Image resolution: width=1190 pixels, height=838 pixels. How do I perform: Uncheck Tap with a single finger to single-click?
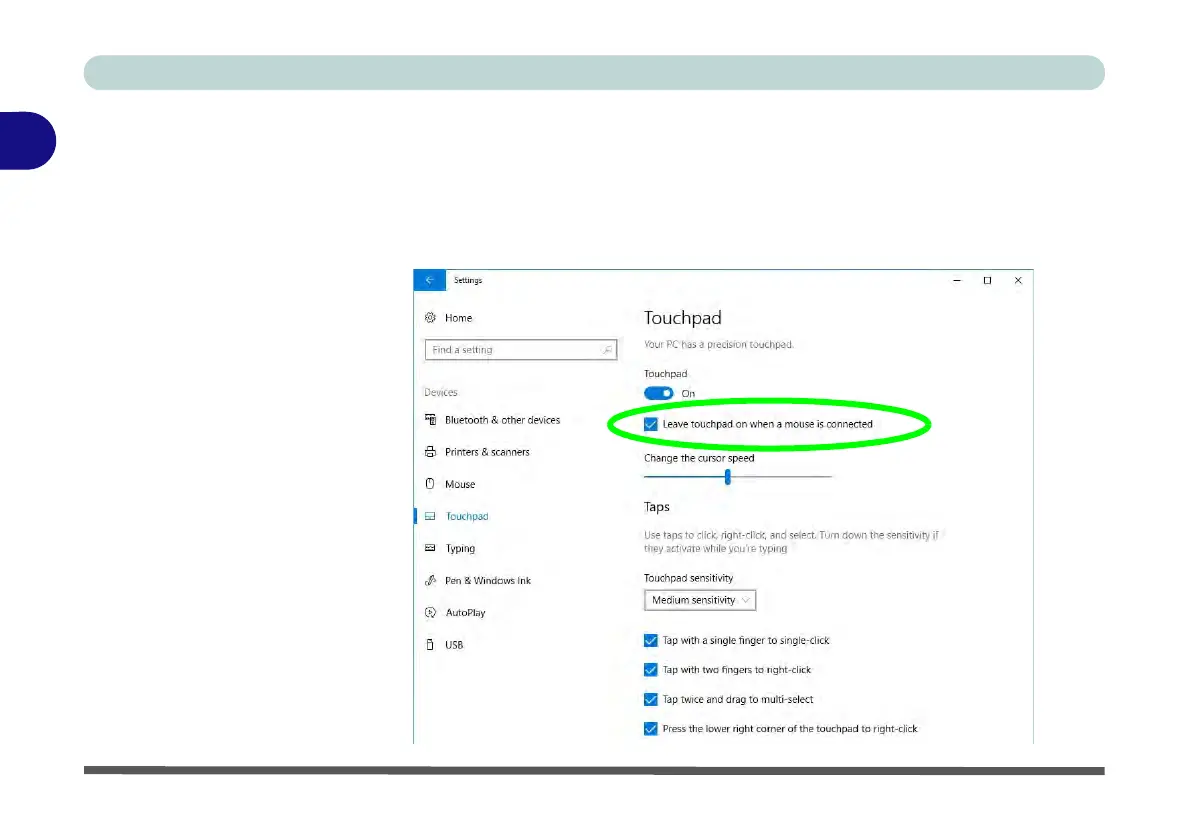click(650, 641)
